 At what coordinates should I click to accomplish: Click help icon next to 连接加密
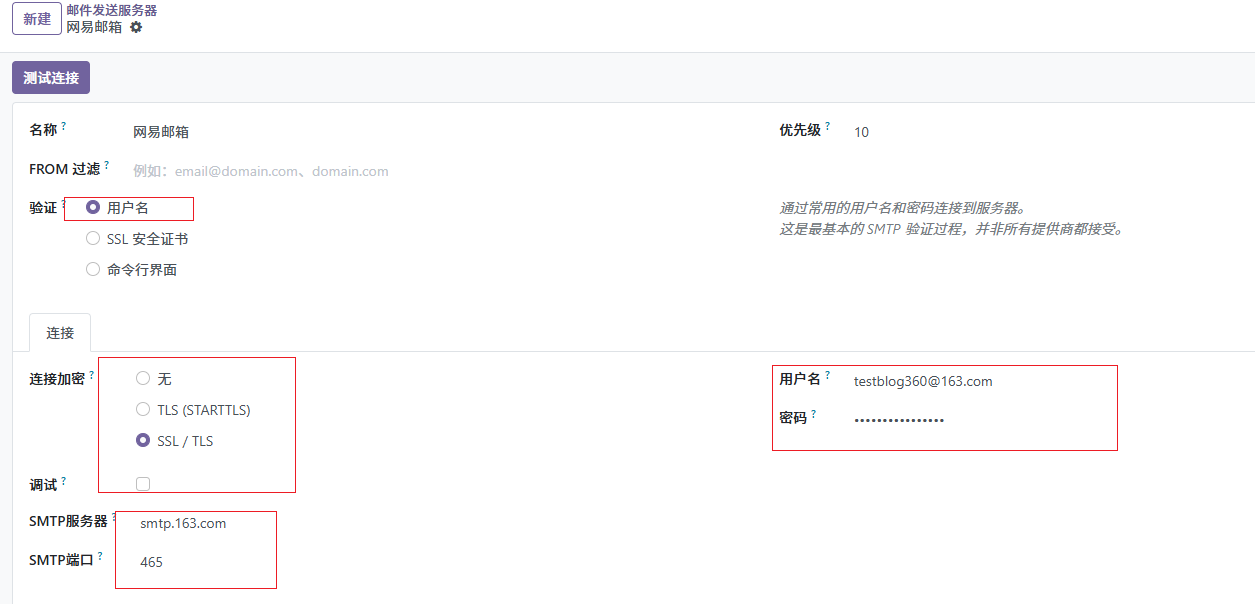tap(92, 375)
